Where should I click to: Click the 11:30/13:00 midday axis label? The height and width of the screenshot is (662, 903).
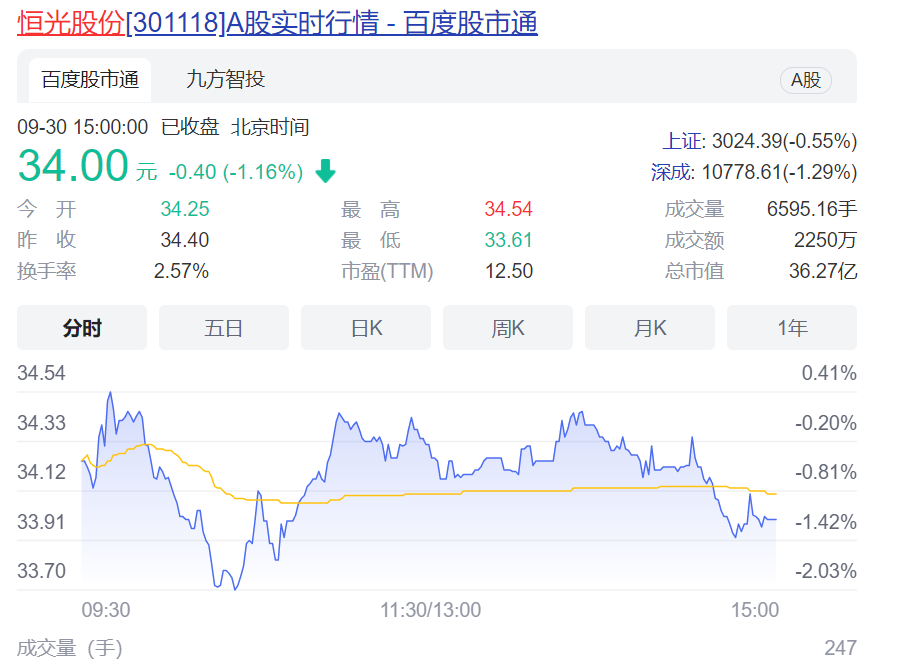431,610
